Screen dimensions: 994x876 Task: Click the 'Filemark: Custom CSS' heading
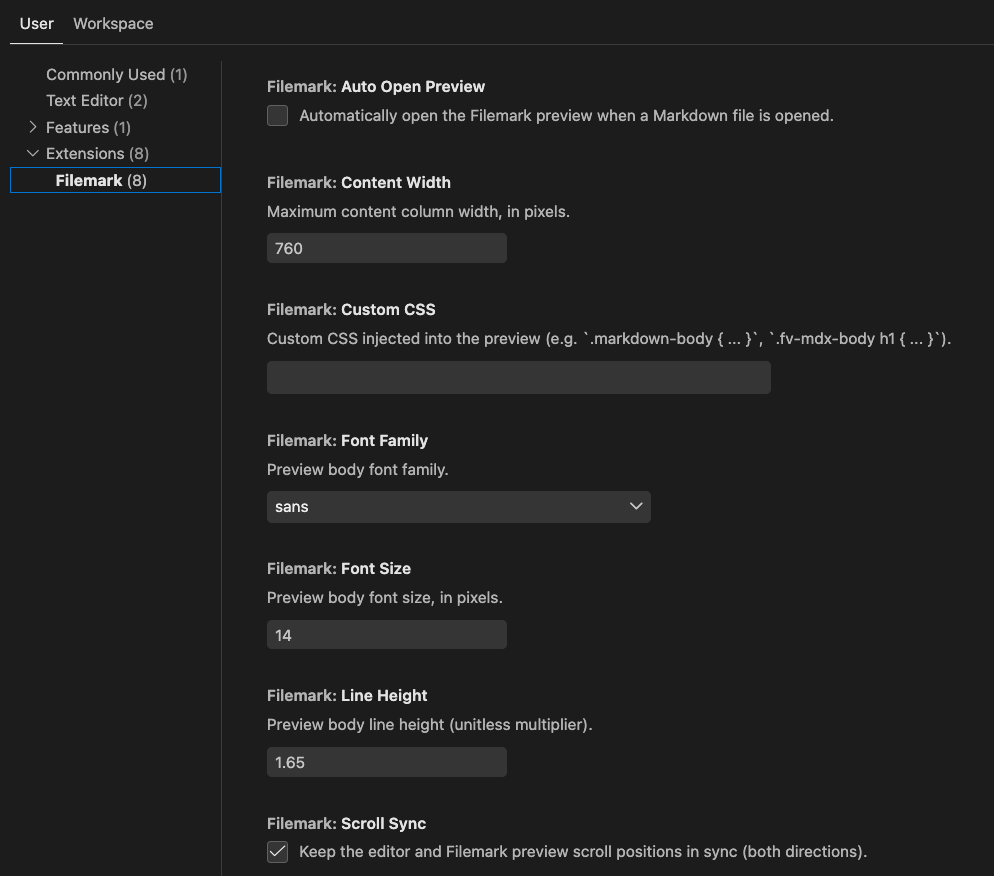coord(351,309)
